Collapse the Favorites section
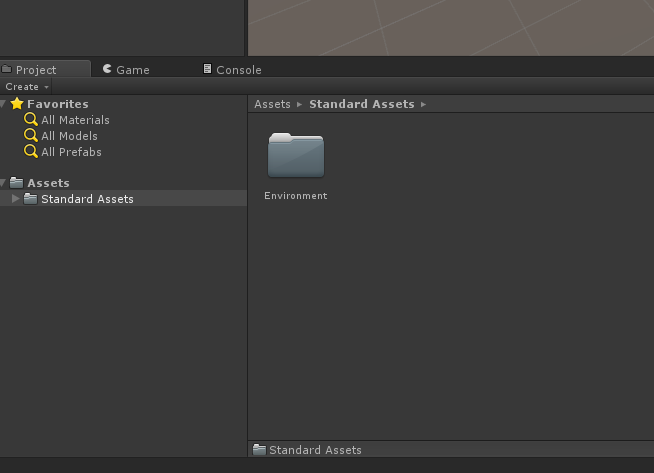The height and width of the screenshot is (473, 654). click(3, 103)
